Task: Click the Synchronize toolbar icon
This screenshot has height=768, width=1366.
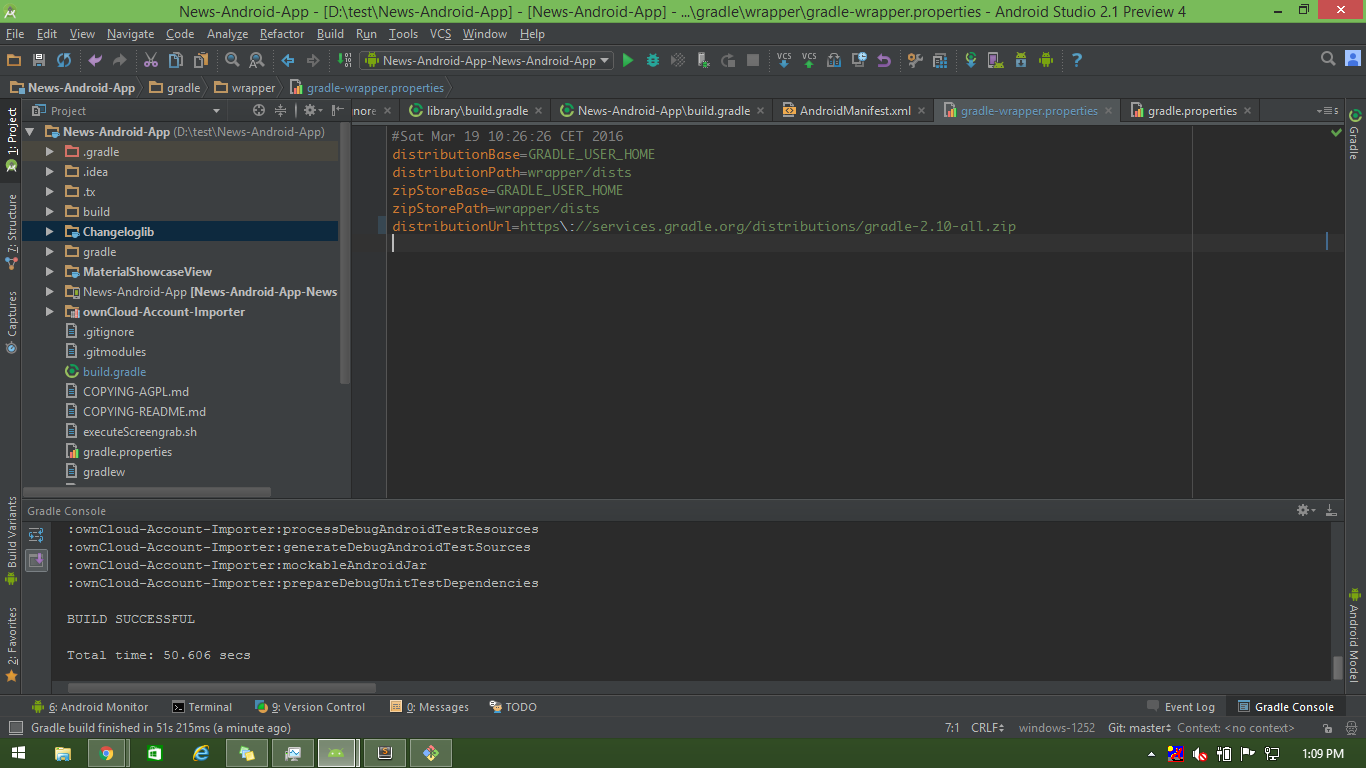Action: coord(64,60)
